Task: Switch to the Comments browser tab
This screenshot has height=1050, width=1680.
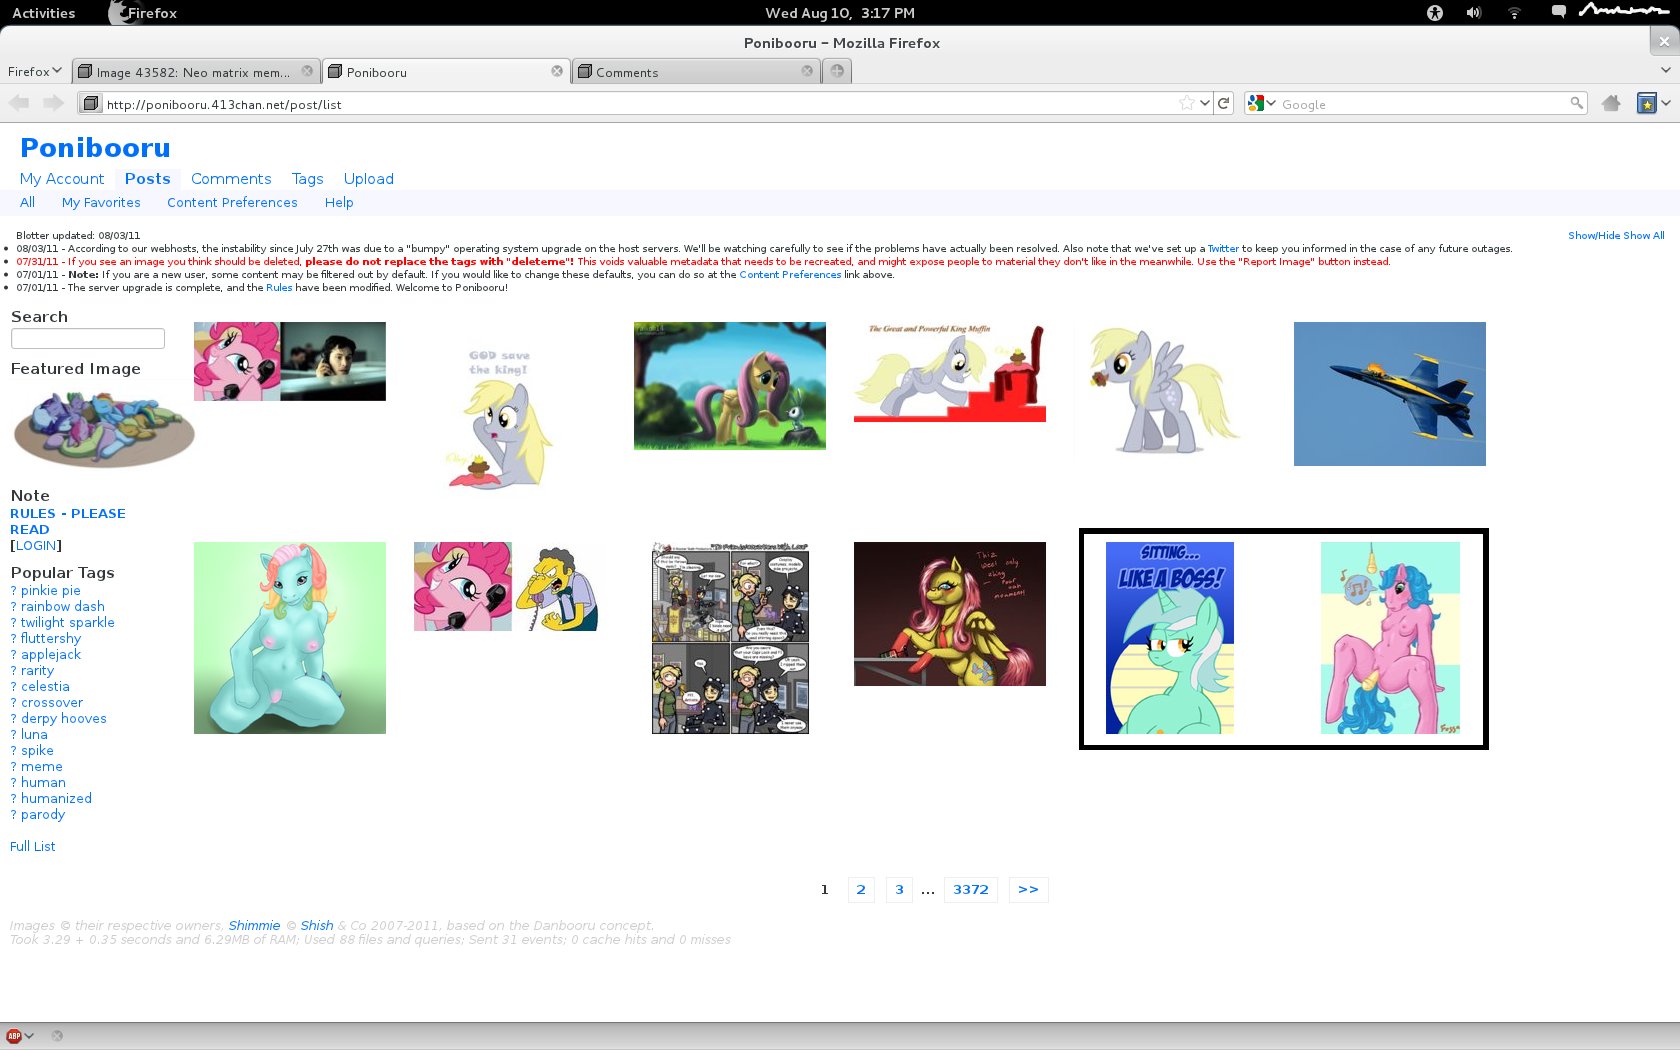Action: tap(696, 72)
